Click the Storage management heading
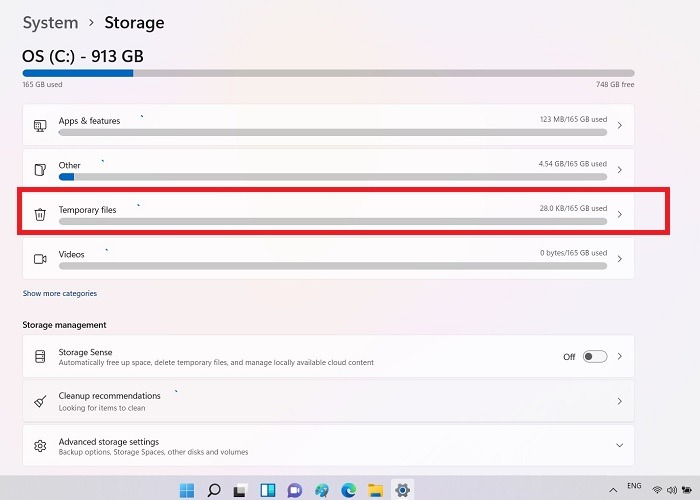 (64, 325)
